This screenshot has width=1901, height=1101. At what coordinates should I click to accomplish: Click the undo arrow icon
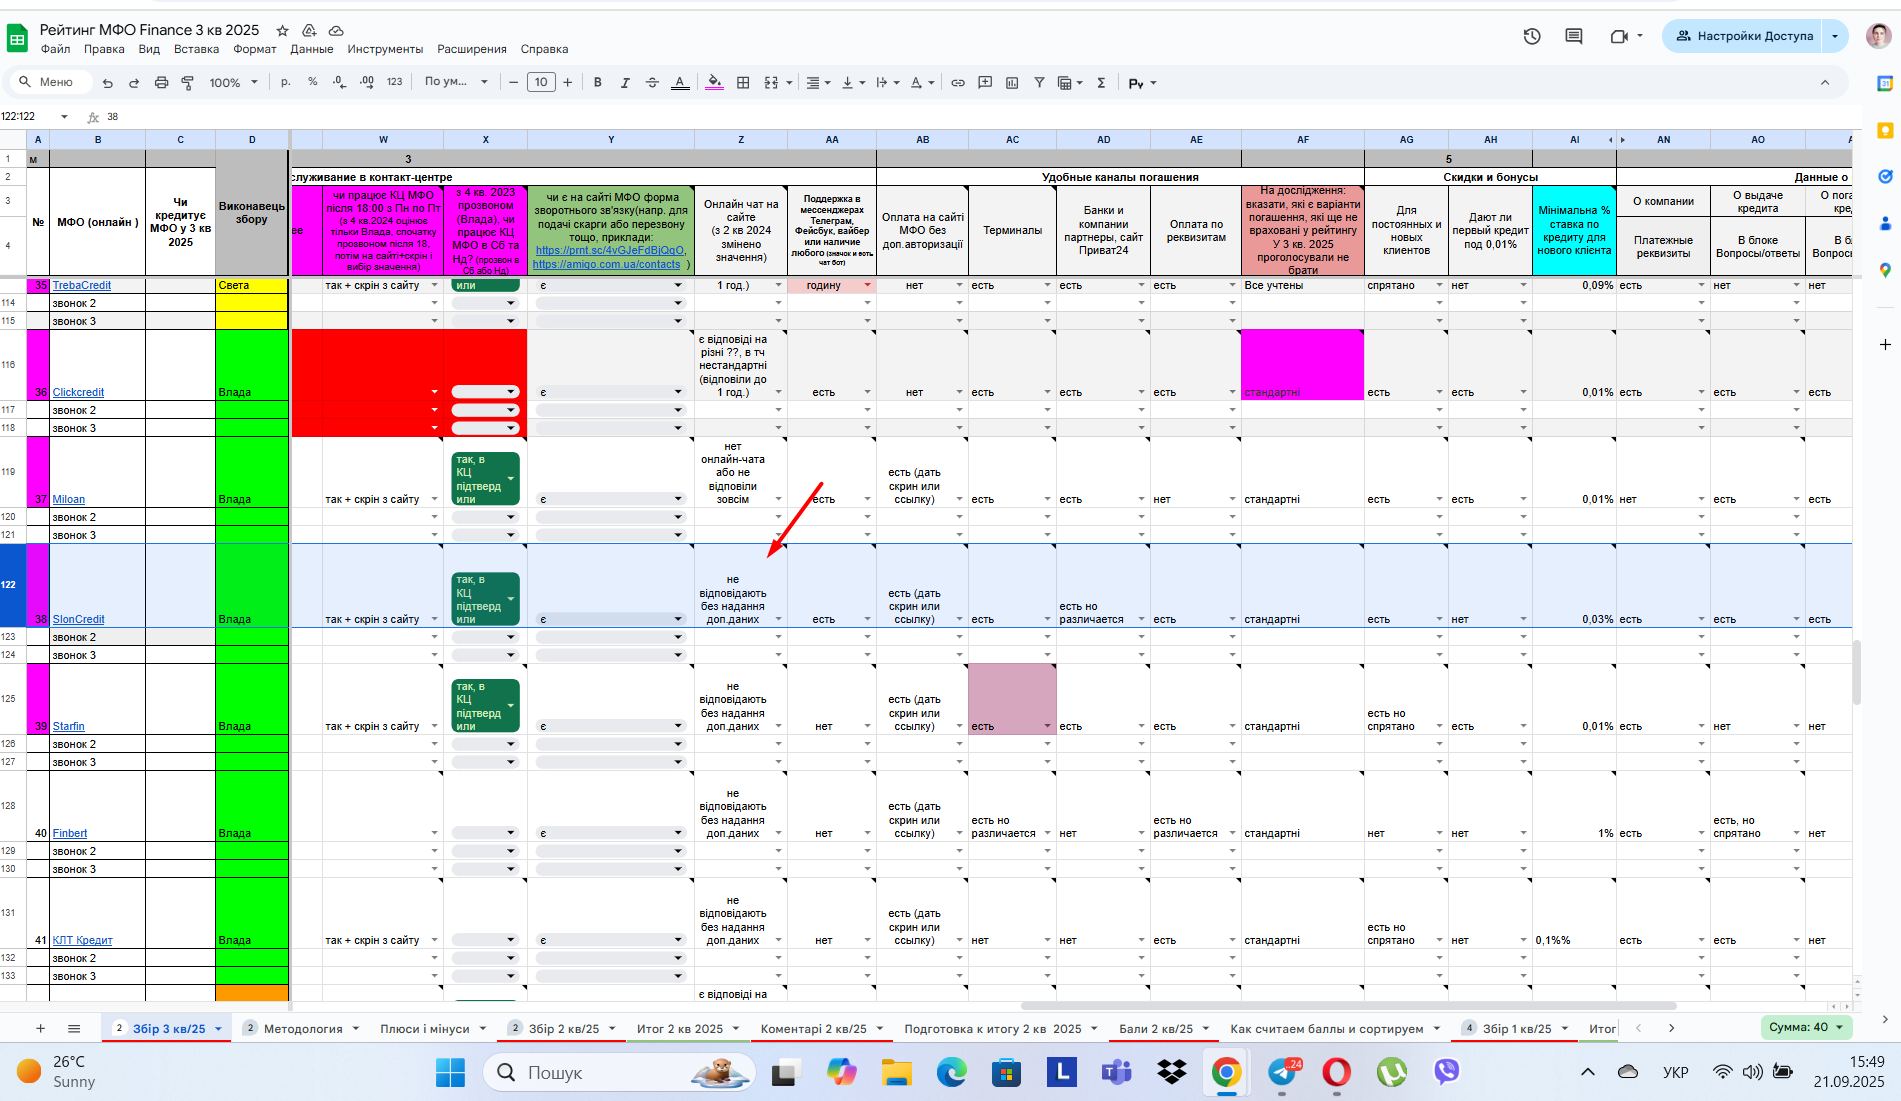point(107,83)
